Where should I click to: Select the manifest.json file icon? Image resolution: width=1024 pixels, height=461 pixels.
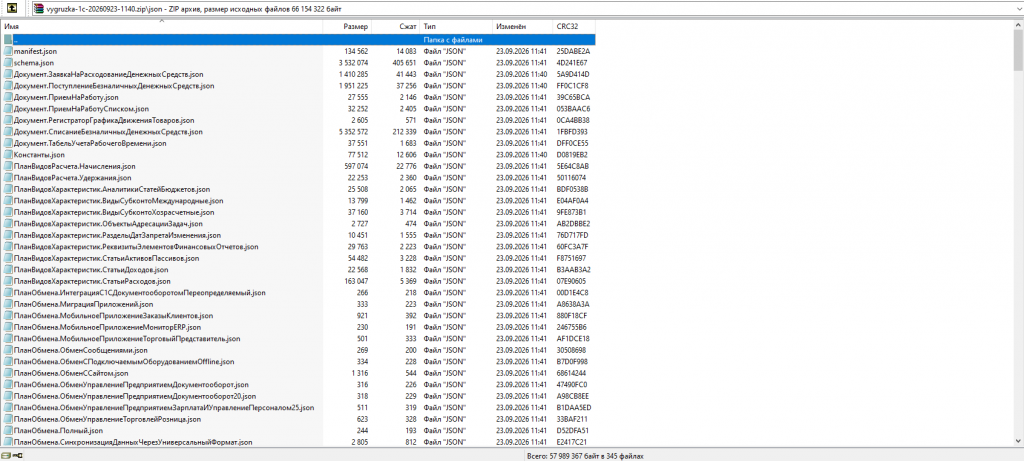click(x=8, y=51)
